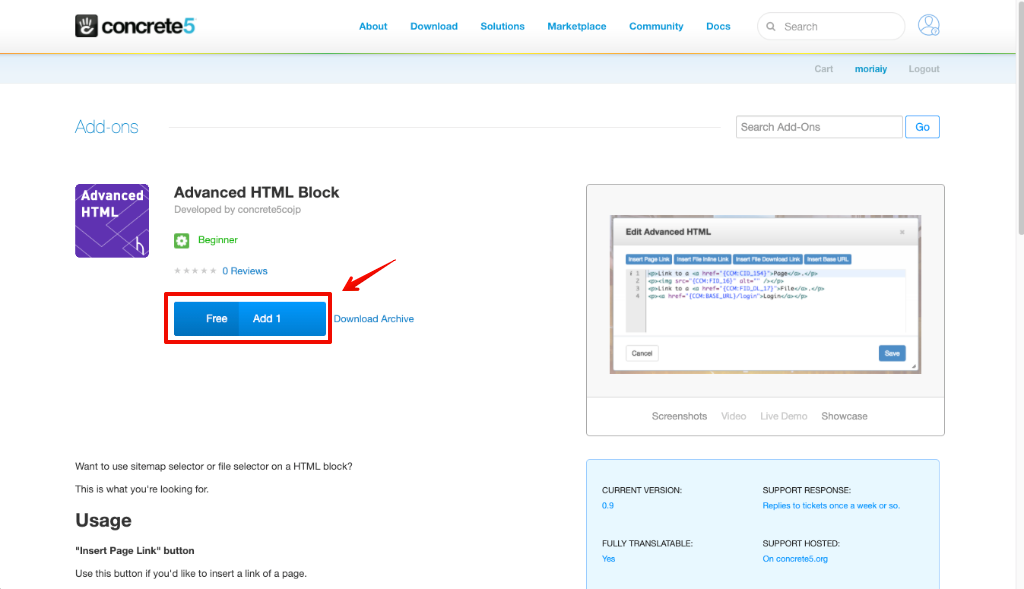Focus the Search Add-Ons field
1024x589 pixels.
coord(819,127)
